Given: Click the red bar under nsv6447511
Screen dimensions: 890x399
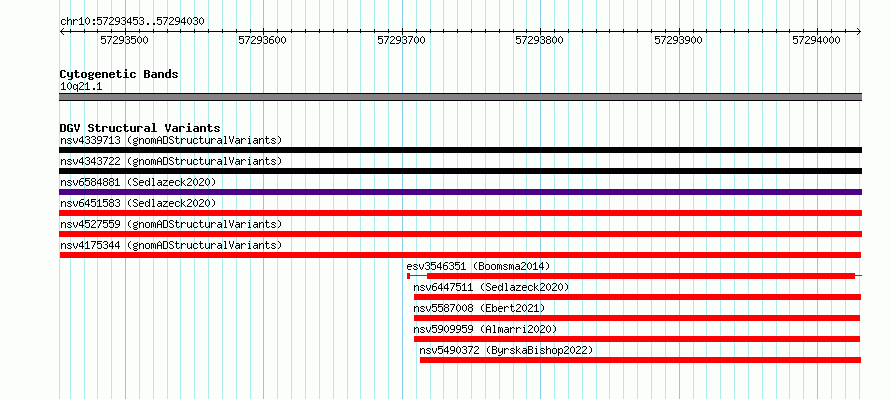Looking at the screenshot, I should point(637,297).
